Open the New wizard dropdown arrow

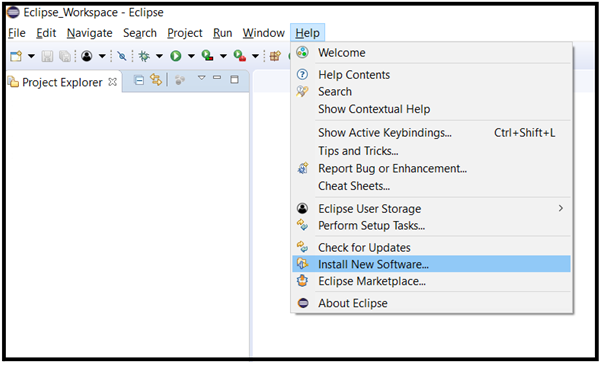point(31,56)
